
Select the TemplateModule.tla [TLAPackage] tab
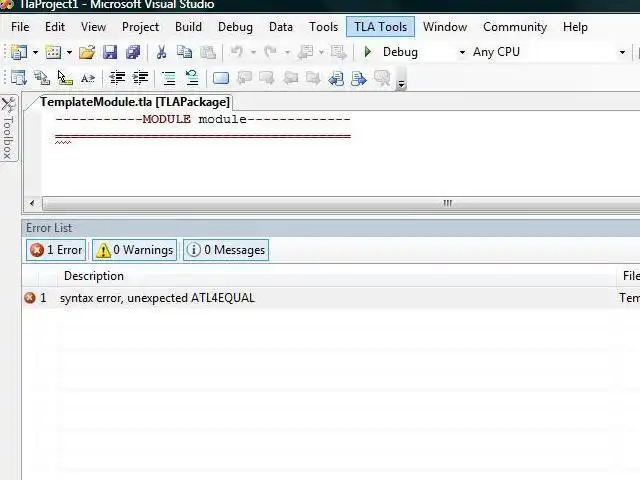[x=135, y=102]
